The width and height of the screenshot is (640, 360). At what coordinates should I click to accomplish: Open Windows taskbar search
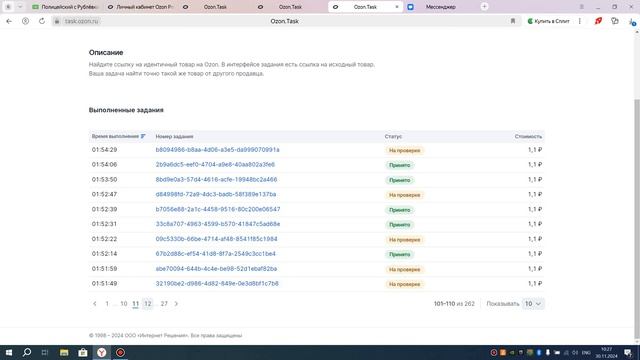(x=27, y=352)
